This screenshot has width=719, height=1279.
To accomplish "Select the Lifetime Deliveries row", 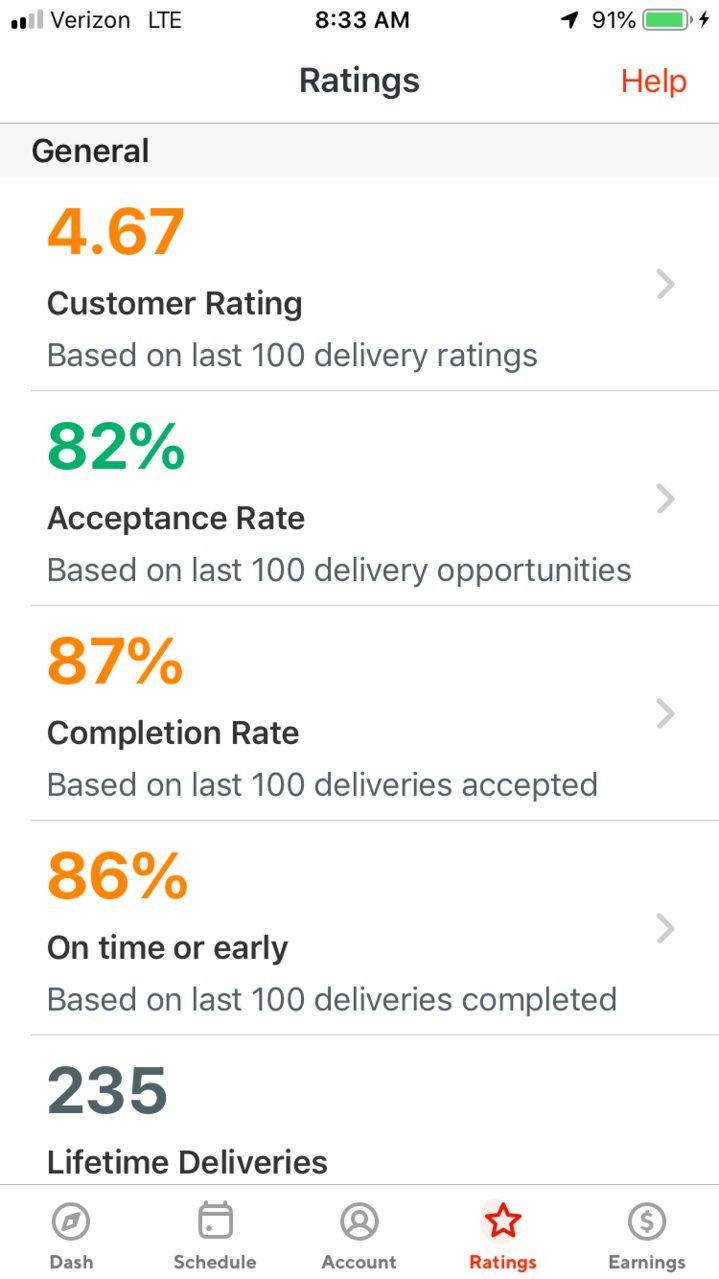I will (359, 1110).
